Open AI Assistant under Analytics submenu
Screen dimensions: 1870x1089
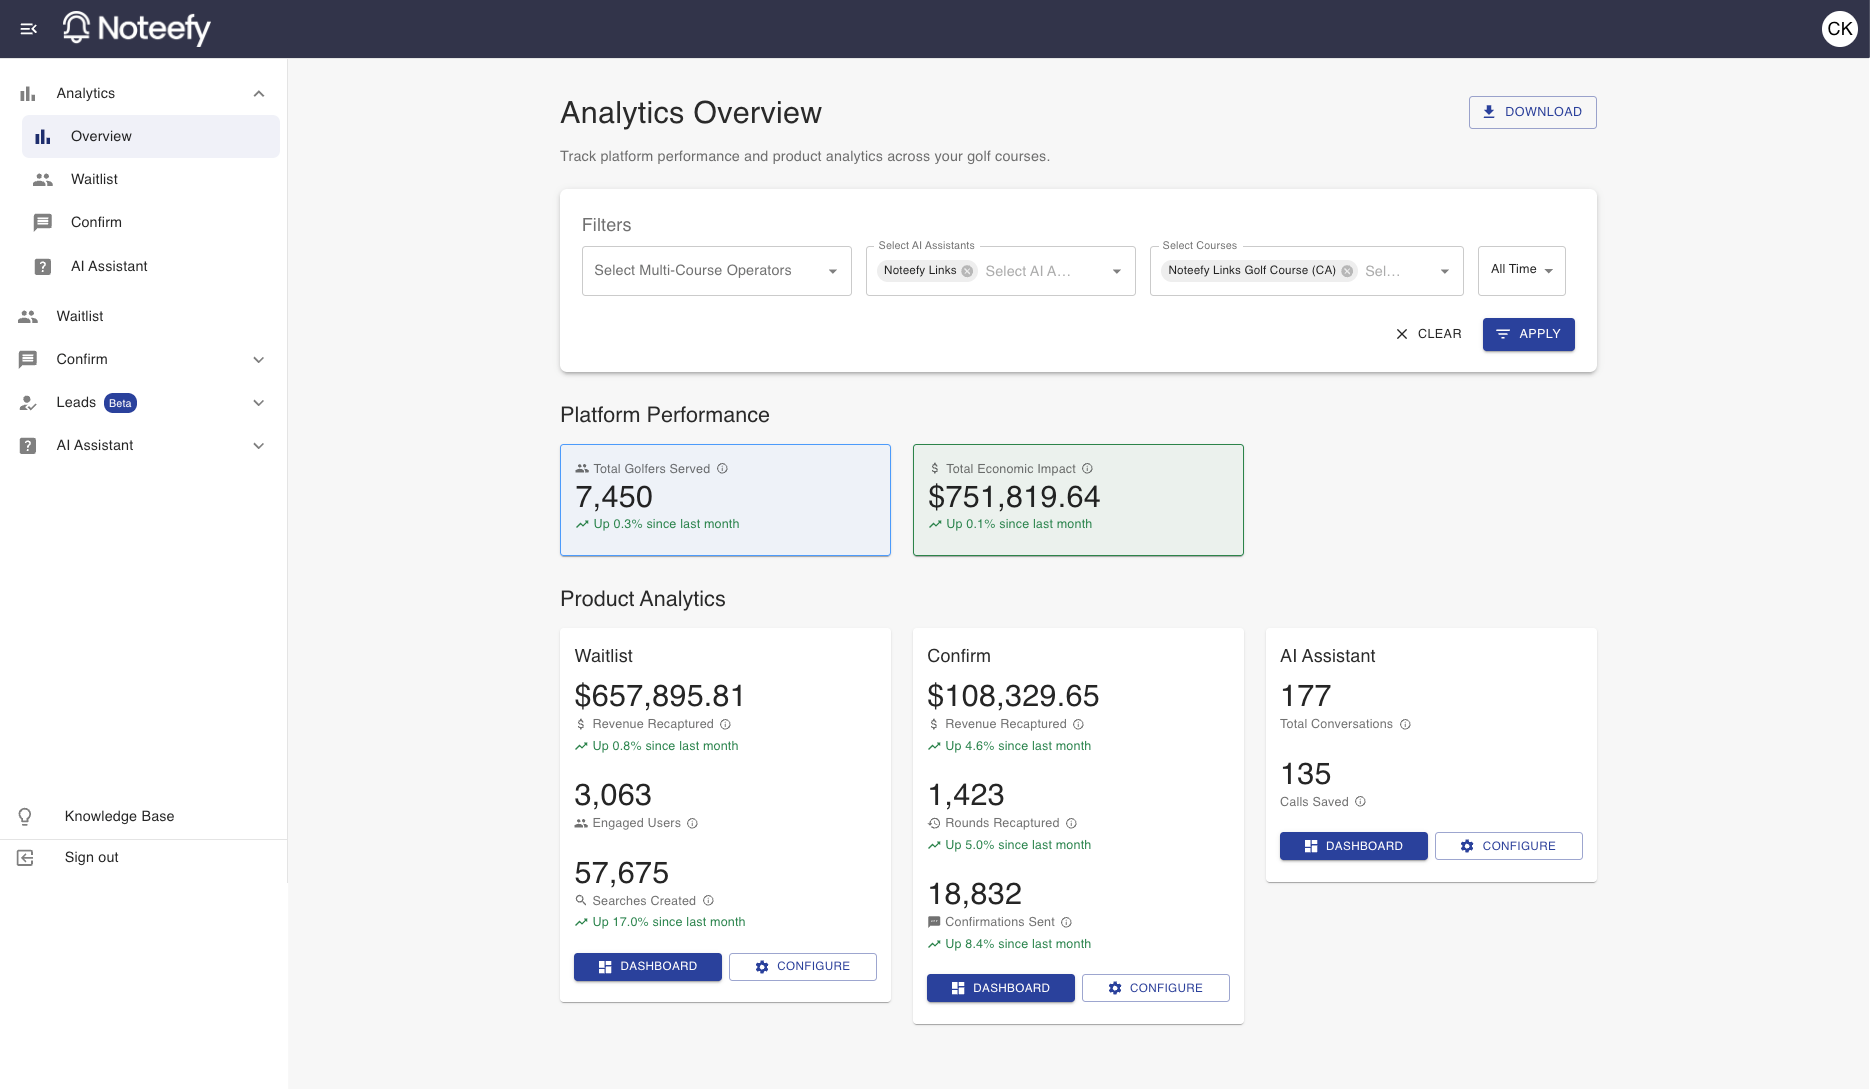109,267
